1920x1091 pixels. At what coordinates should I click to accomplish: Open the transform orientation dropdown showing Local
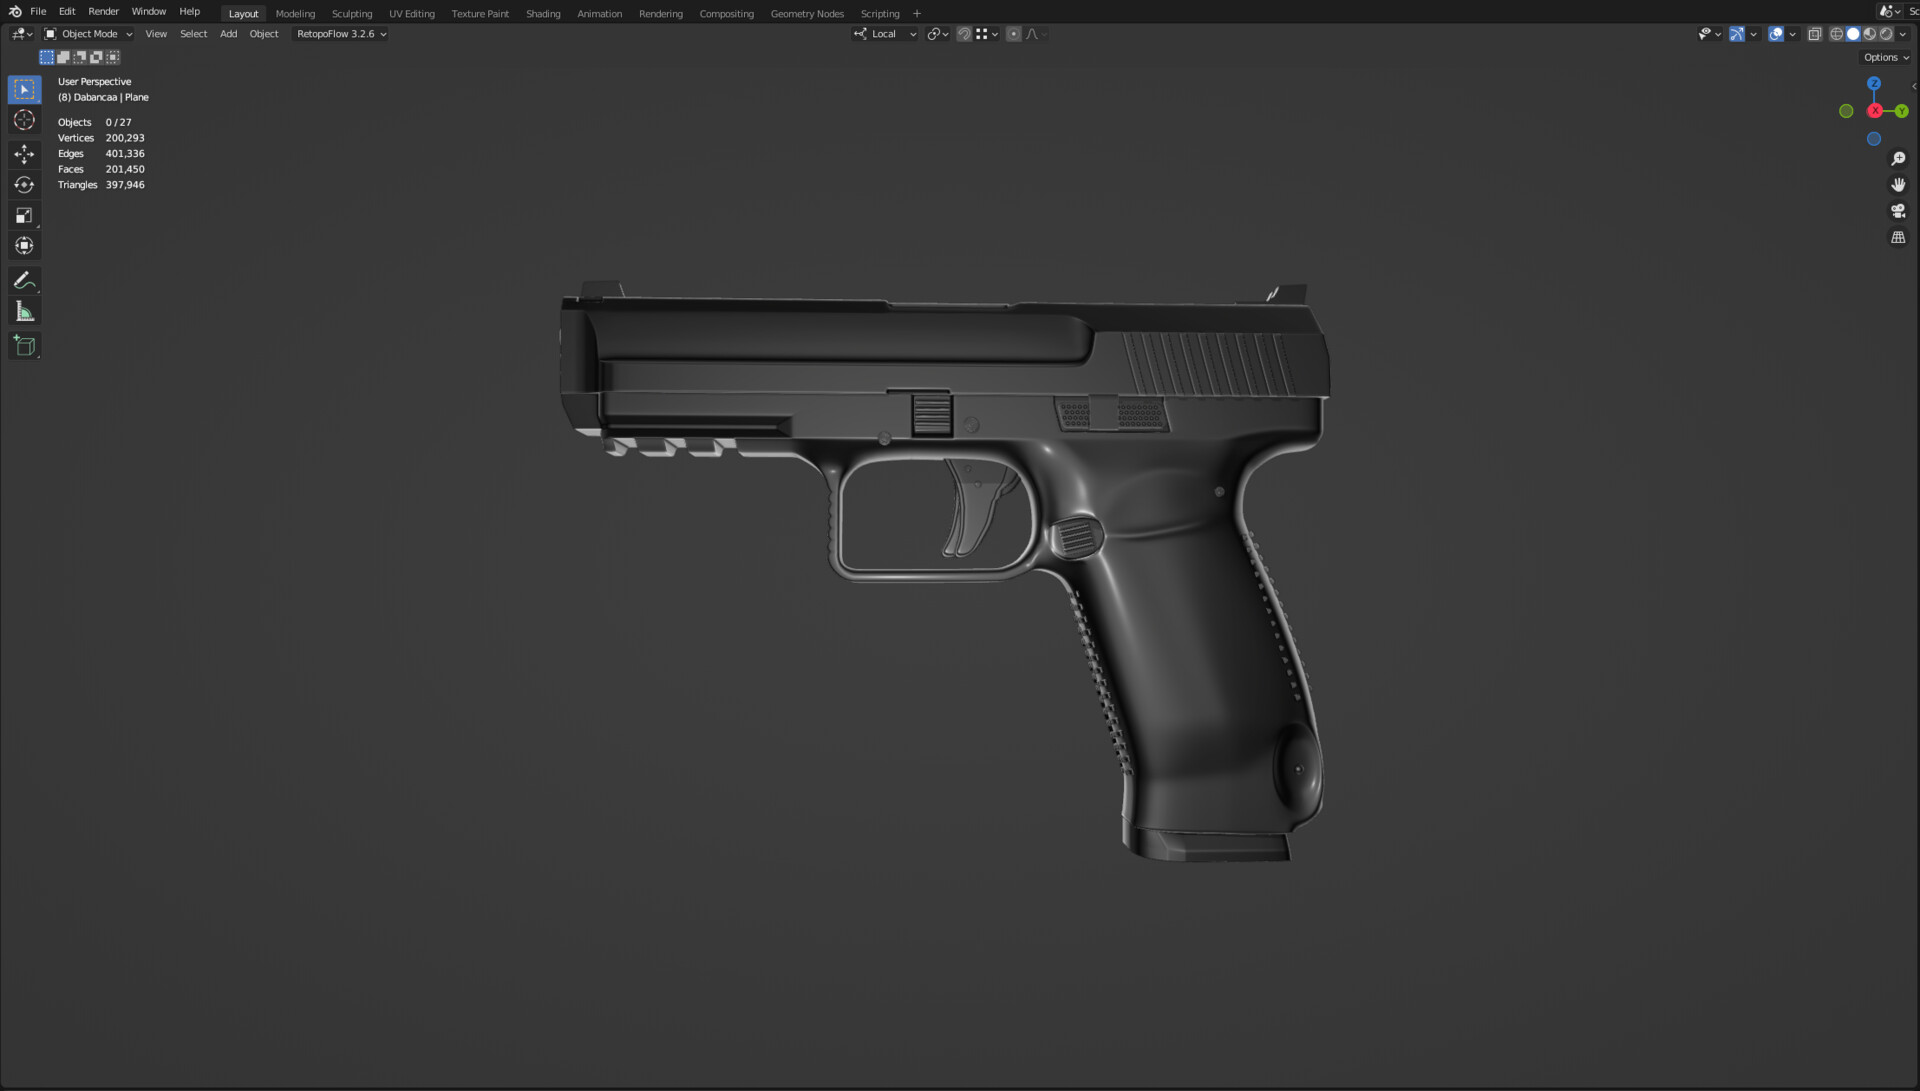(x=884, y=33)
